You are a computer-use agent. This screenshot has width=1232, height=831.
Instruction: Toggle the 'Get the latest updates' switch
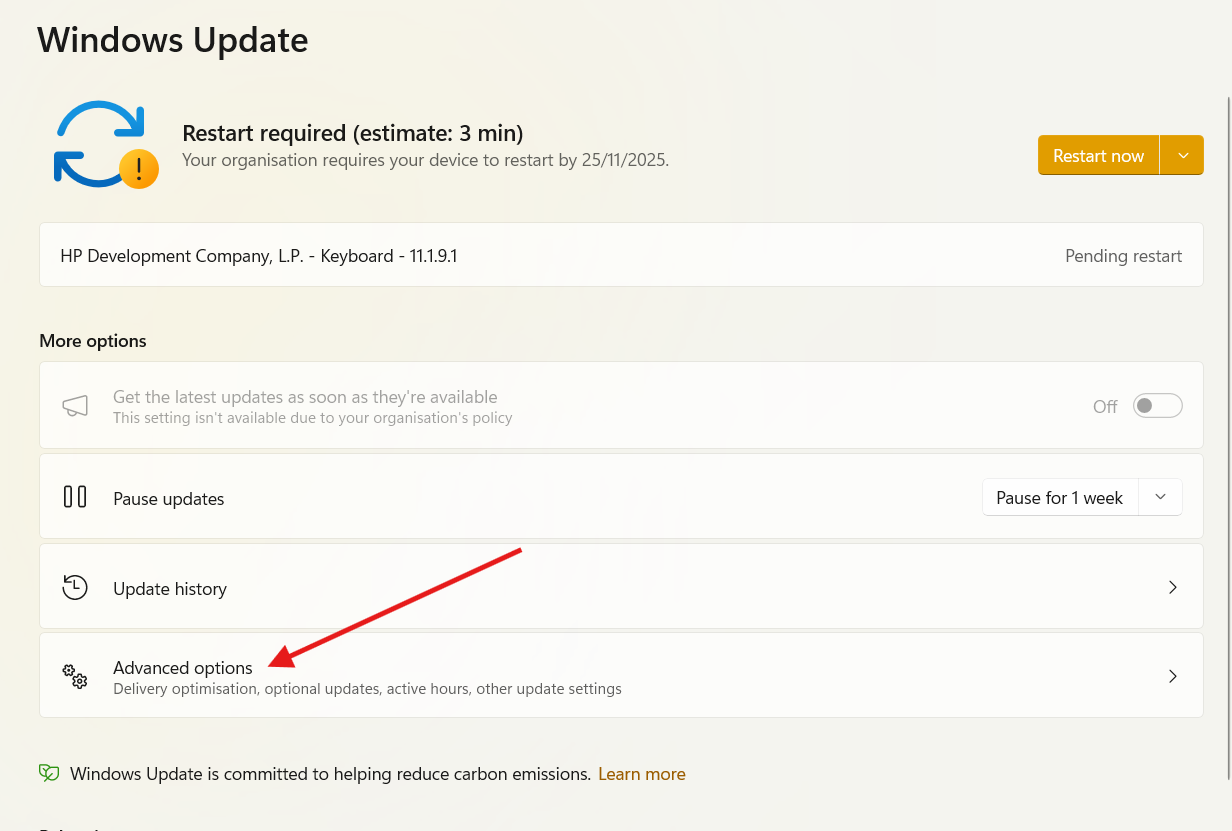point(1157,406)
